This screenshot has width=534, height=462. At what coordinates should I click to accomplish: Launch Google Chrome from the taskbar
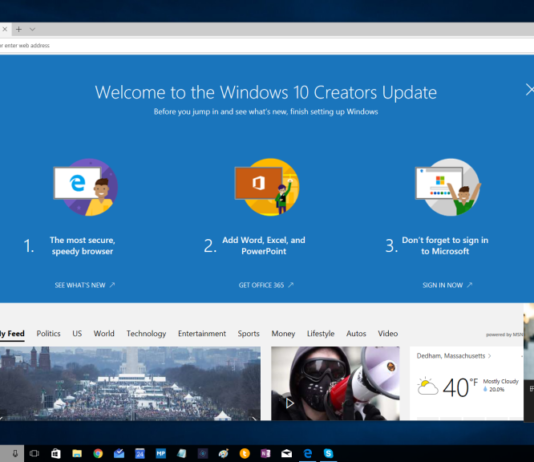98,453
